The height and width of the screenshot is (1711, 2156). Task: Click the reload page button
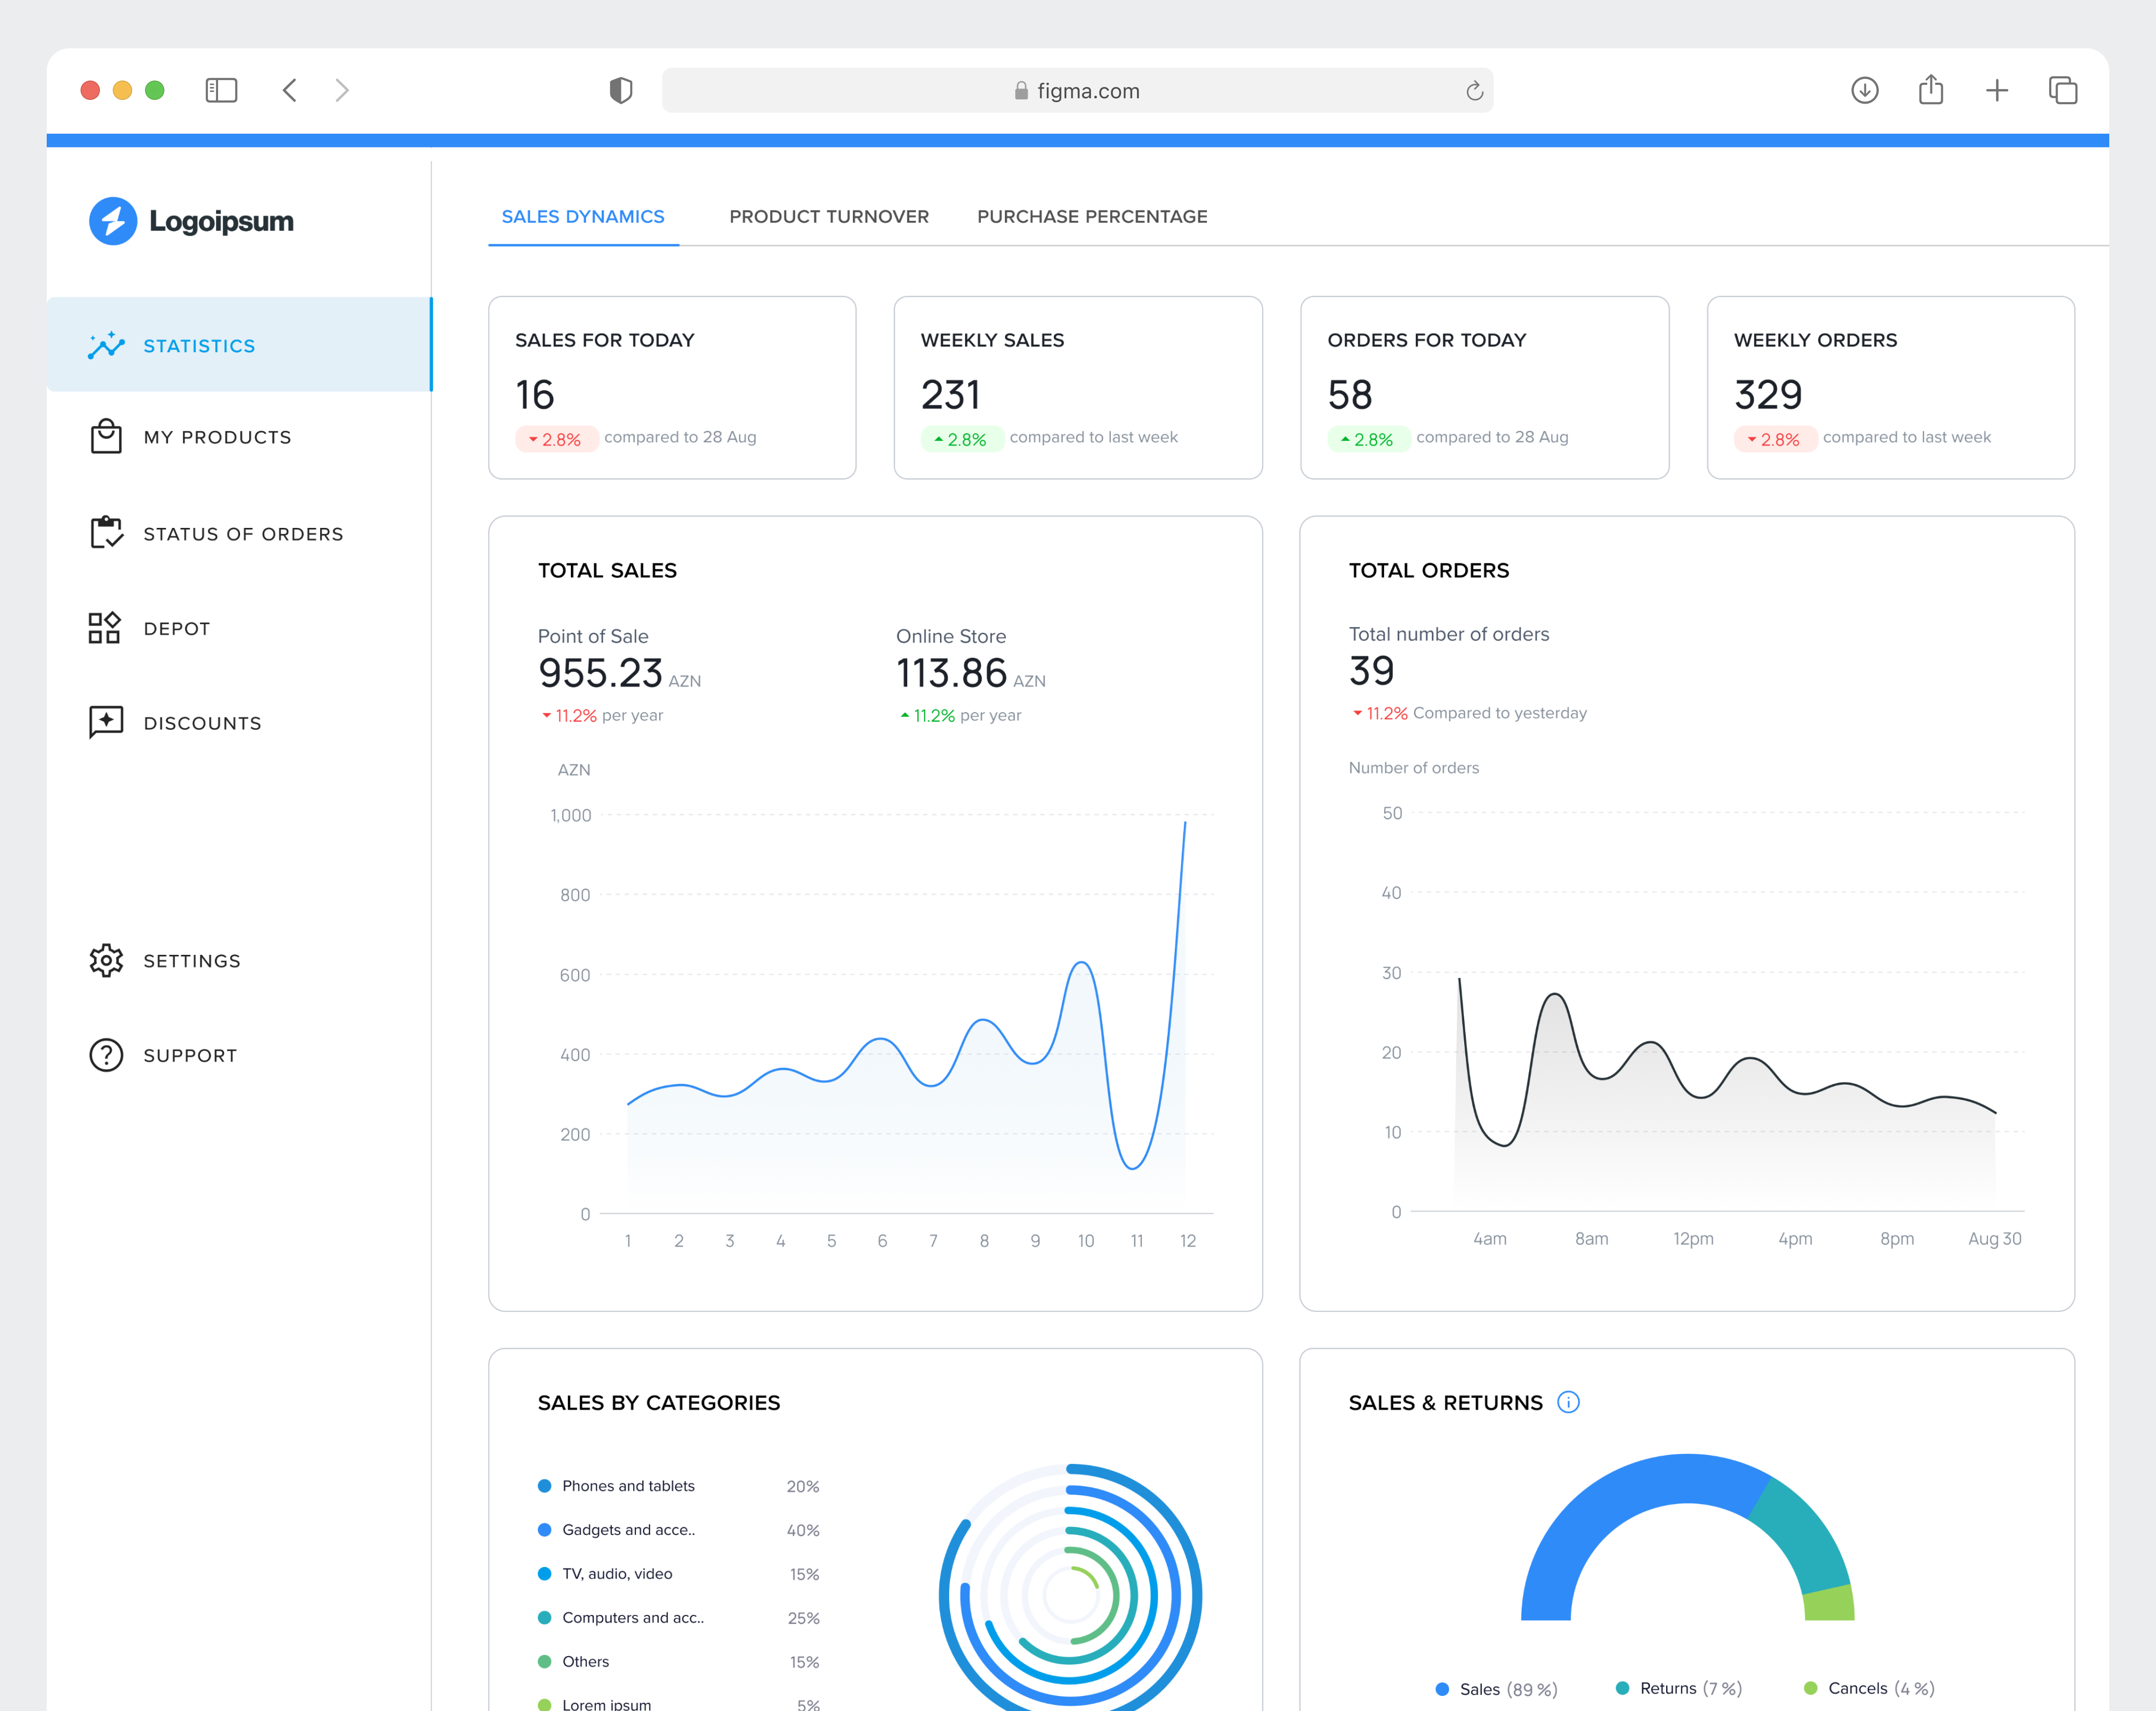point(1474,90)
